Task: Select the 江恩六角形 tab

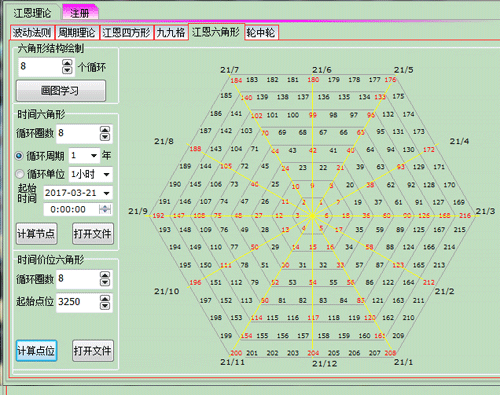Action: point(216,32)
